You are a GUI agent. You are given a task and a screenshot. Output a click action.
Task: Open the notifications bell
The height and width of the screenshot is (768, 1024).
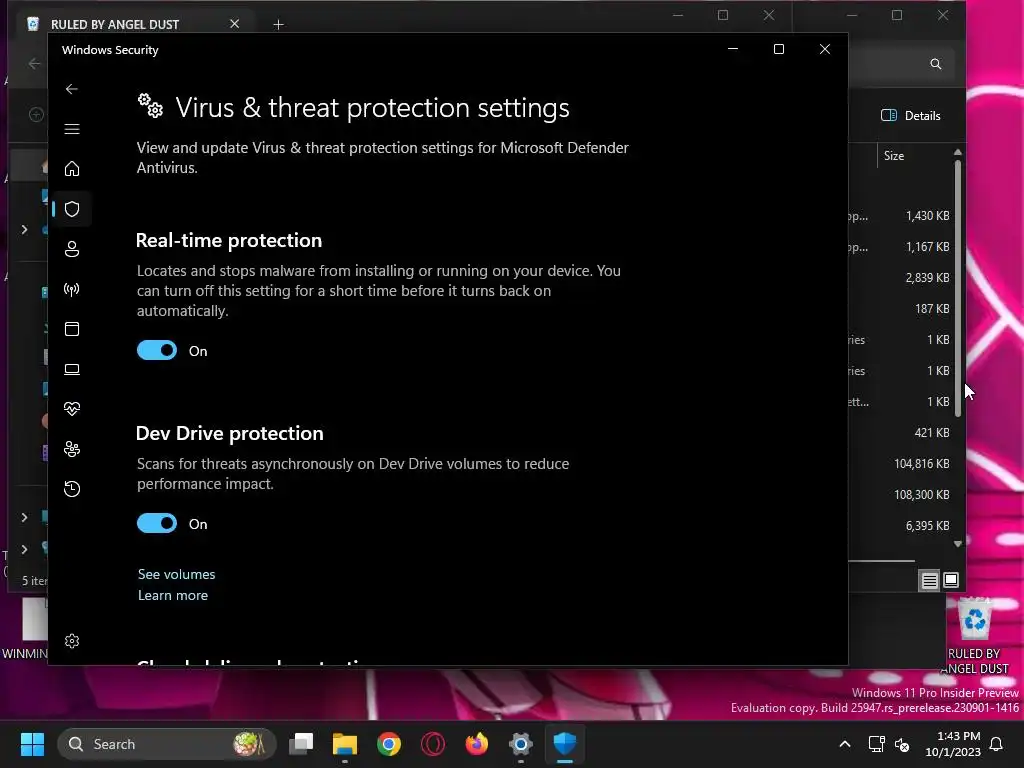coord(997,744)
